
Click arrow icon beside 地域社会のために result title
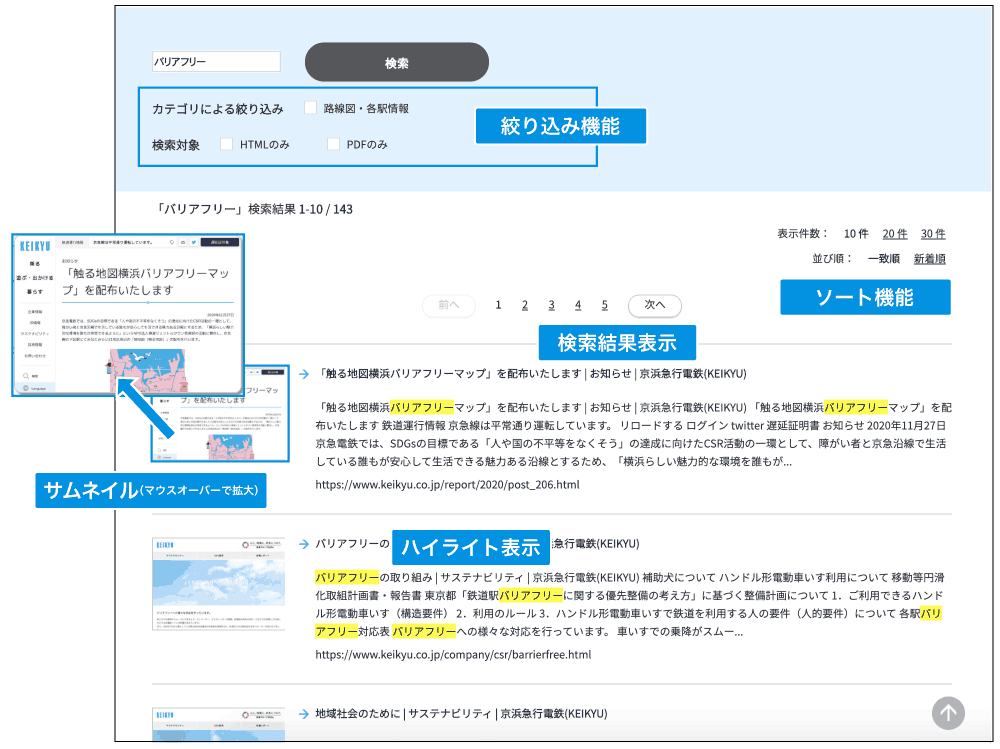pyautogui.click(x=304, y=714)
